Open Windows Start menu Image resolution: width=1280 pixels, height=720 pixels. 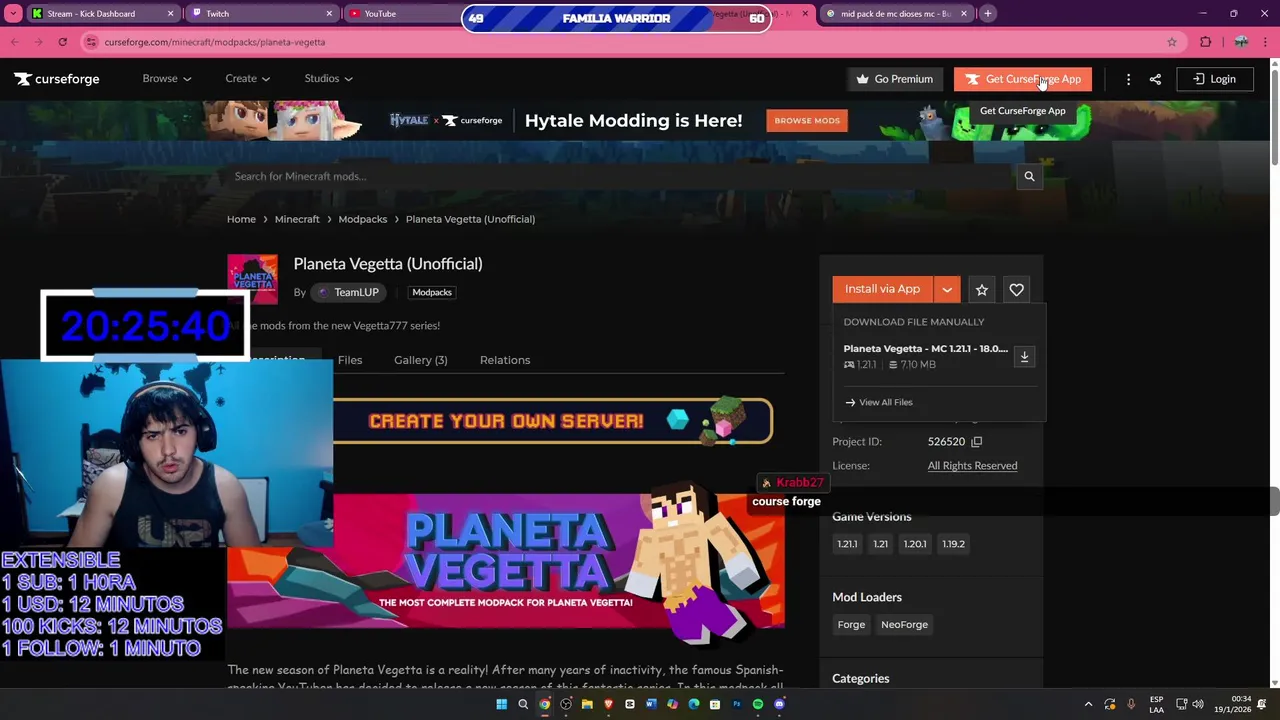[501, 704]
